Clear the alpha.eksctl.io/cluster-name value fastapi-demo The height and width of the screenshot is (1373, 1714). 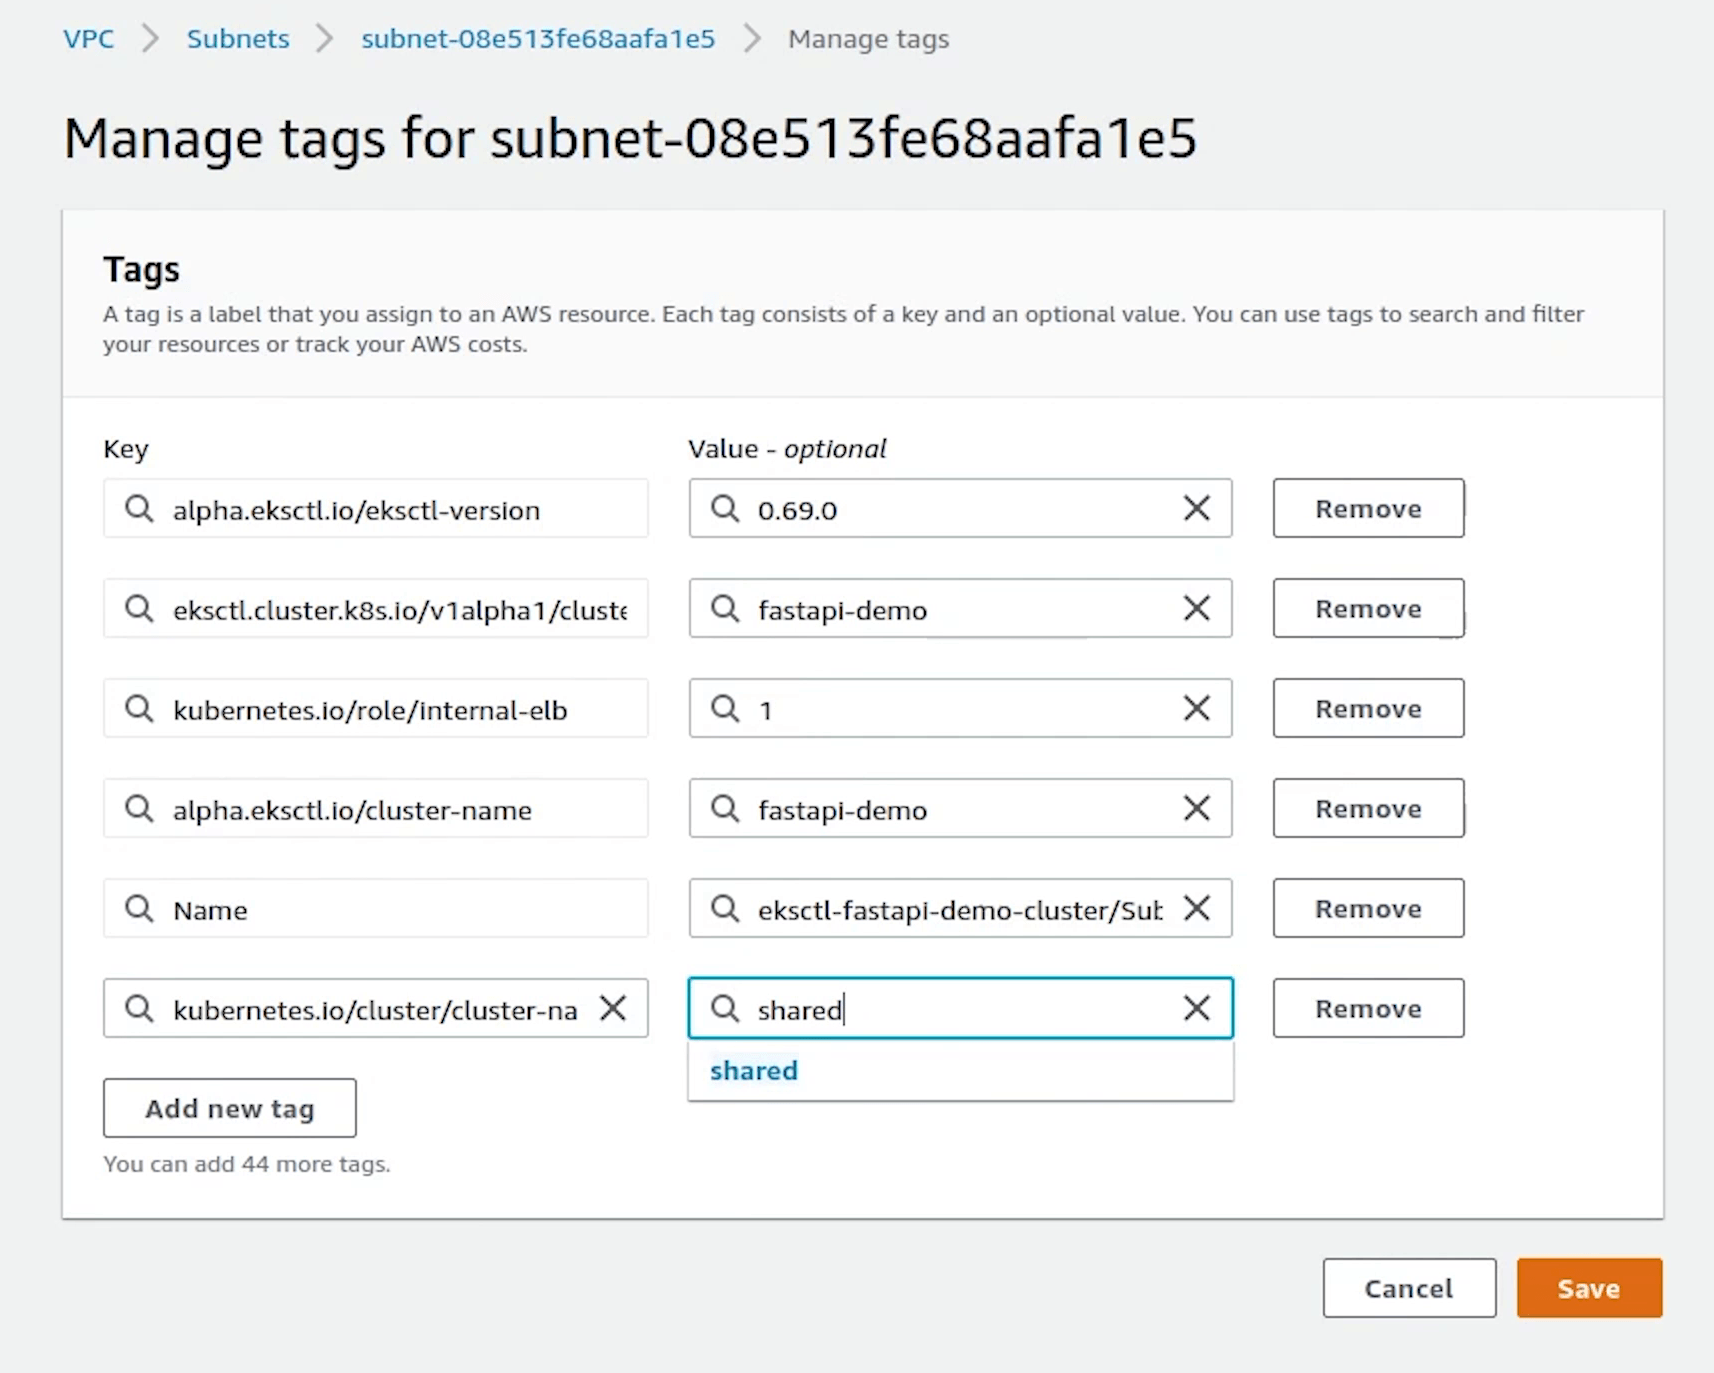pos(1196,808)
